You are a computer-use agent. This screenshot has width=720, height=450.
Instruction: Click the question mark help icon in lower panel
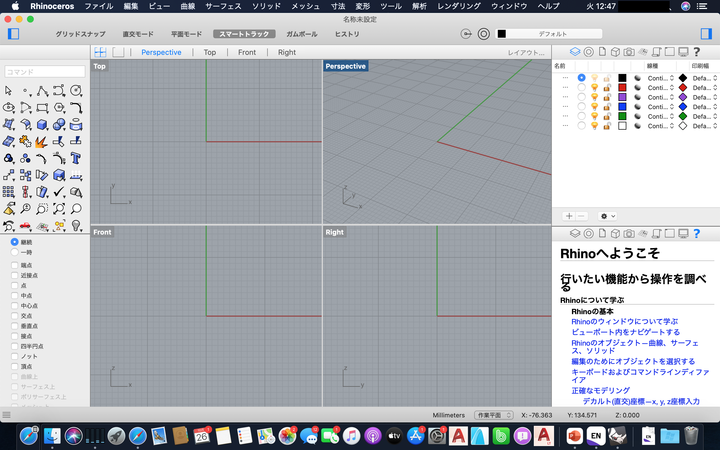[697, 234]
